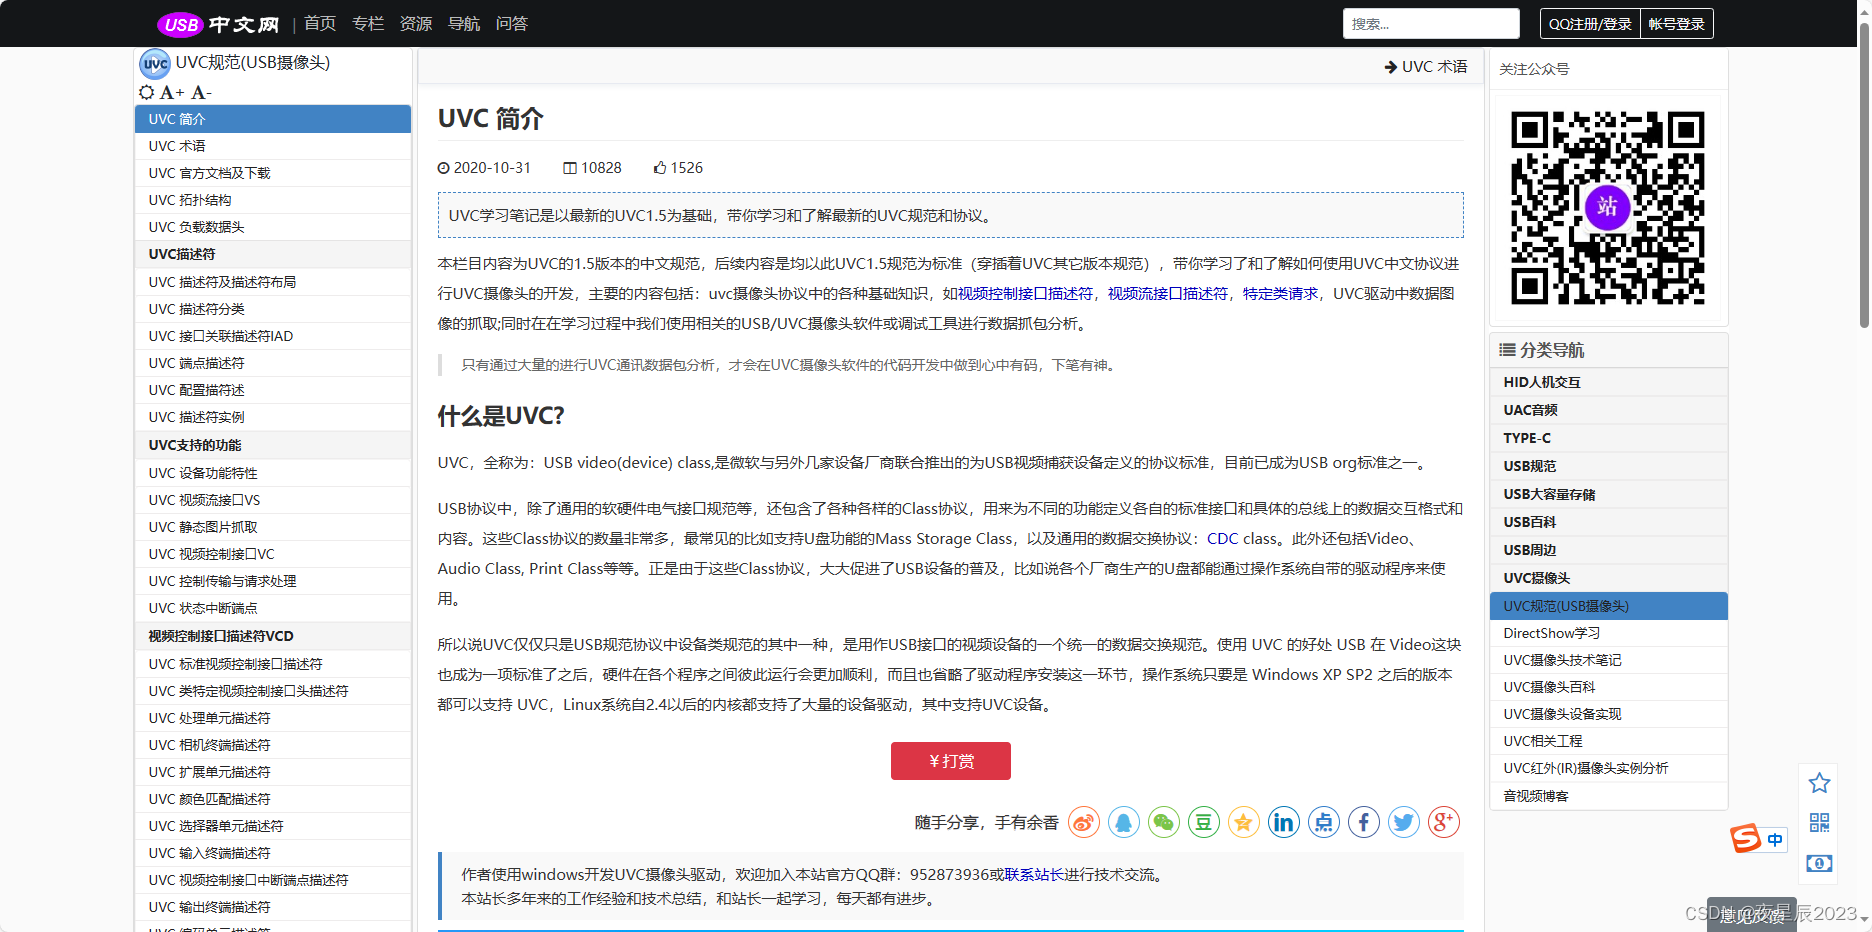This screenshot has height=932, width=1872.
Task: Open 音视频博客 category
Action: (x=1609, y=796)
